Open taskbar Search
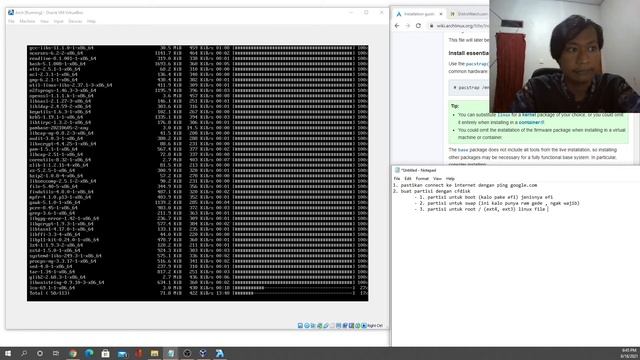Viewport: 640px width, 360px height. tap(24, 353)
